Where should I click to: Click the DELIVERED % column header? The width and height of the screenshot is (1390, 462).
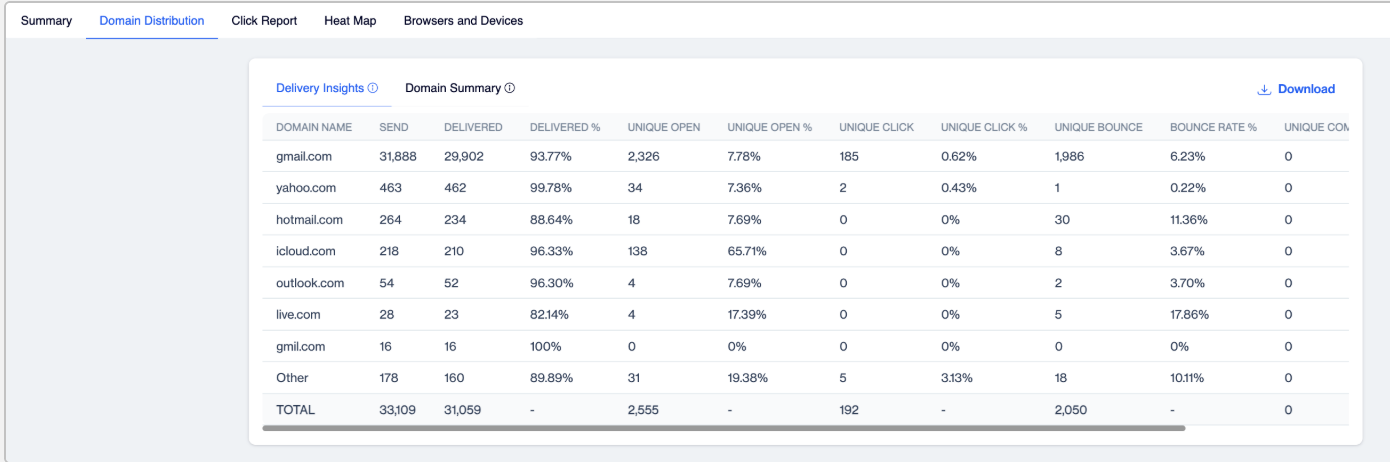coord(565,127)
